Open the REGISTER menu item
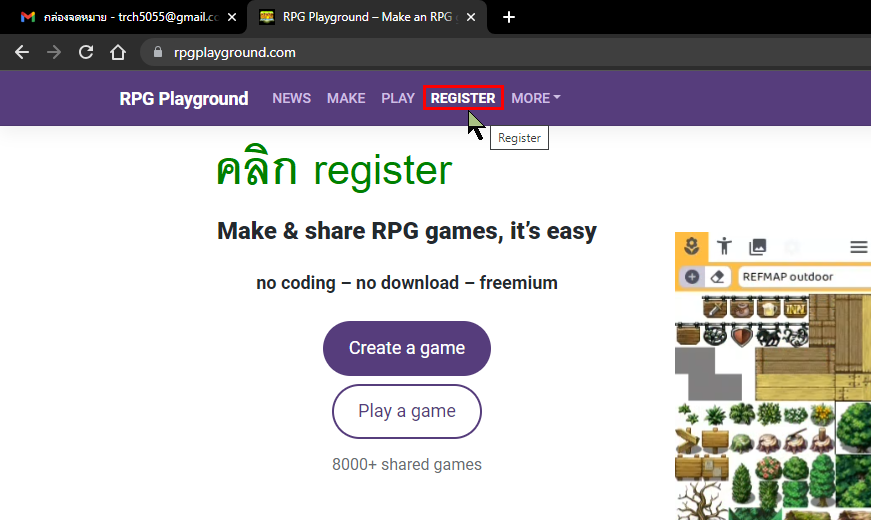871x520 pixels. pos(463,98)
